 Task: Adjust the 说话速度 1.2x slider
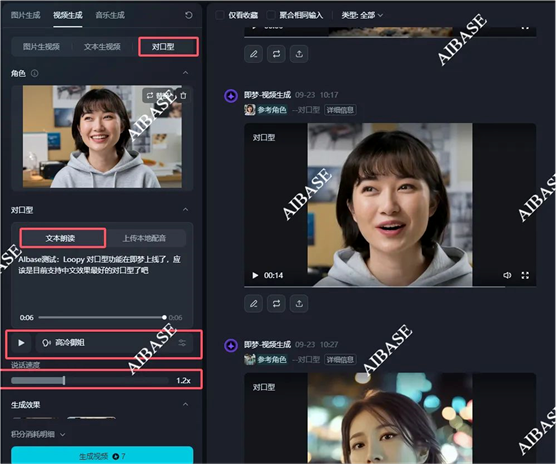point(90,380)
